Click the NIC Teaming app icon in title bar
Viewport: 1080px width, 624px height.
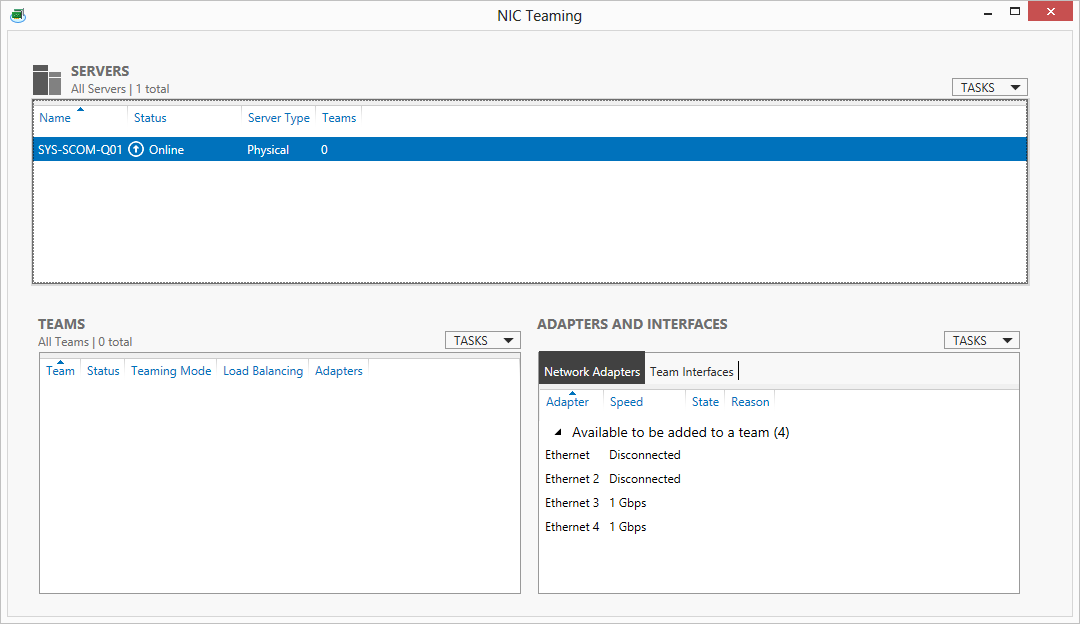pos(18,15)
